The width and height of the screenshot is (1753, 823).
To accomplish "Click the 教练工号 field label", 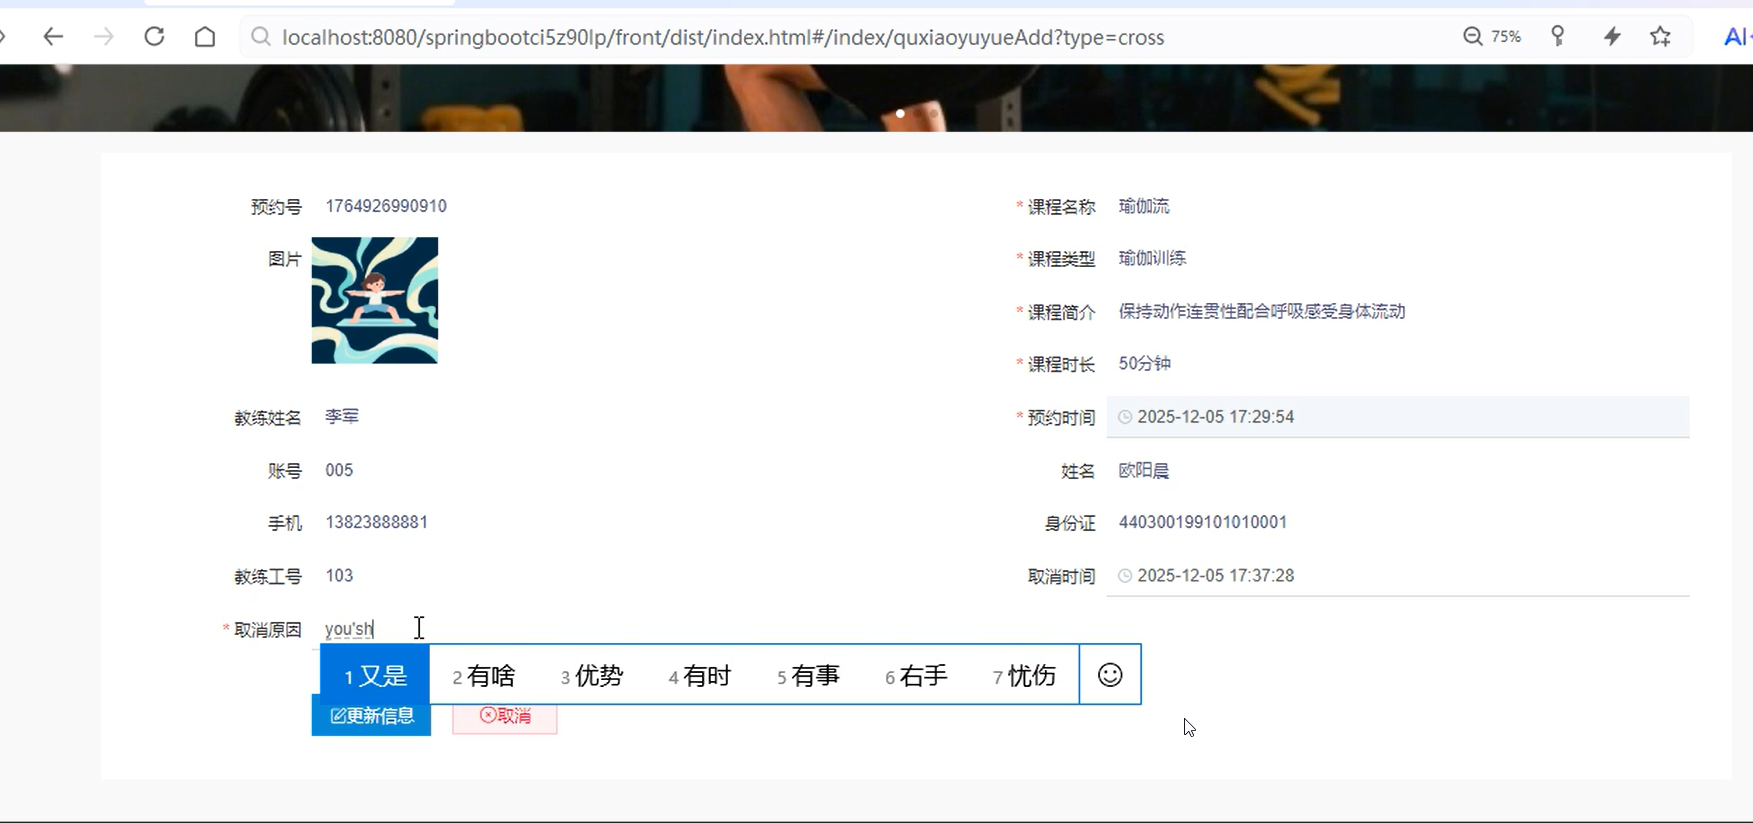I will point(268,577).
